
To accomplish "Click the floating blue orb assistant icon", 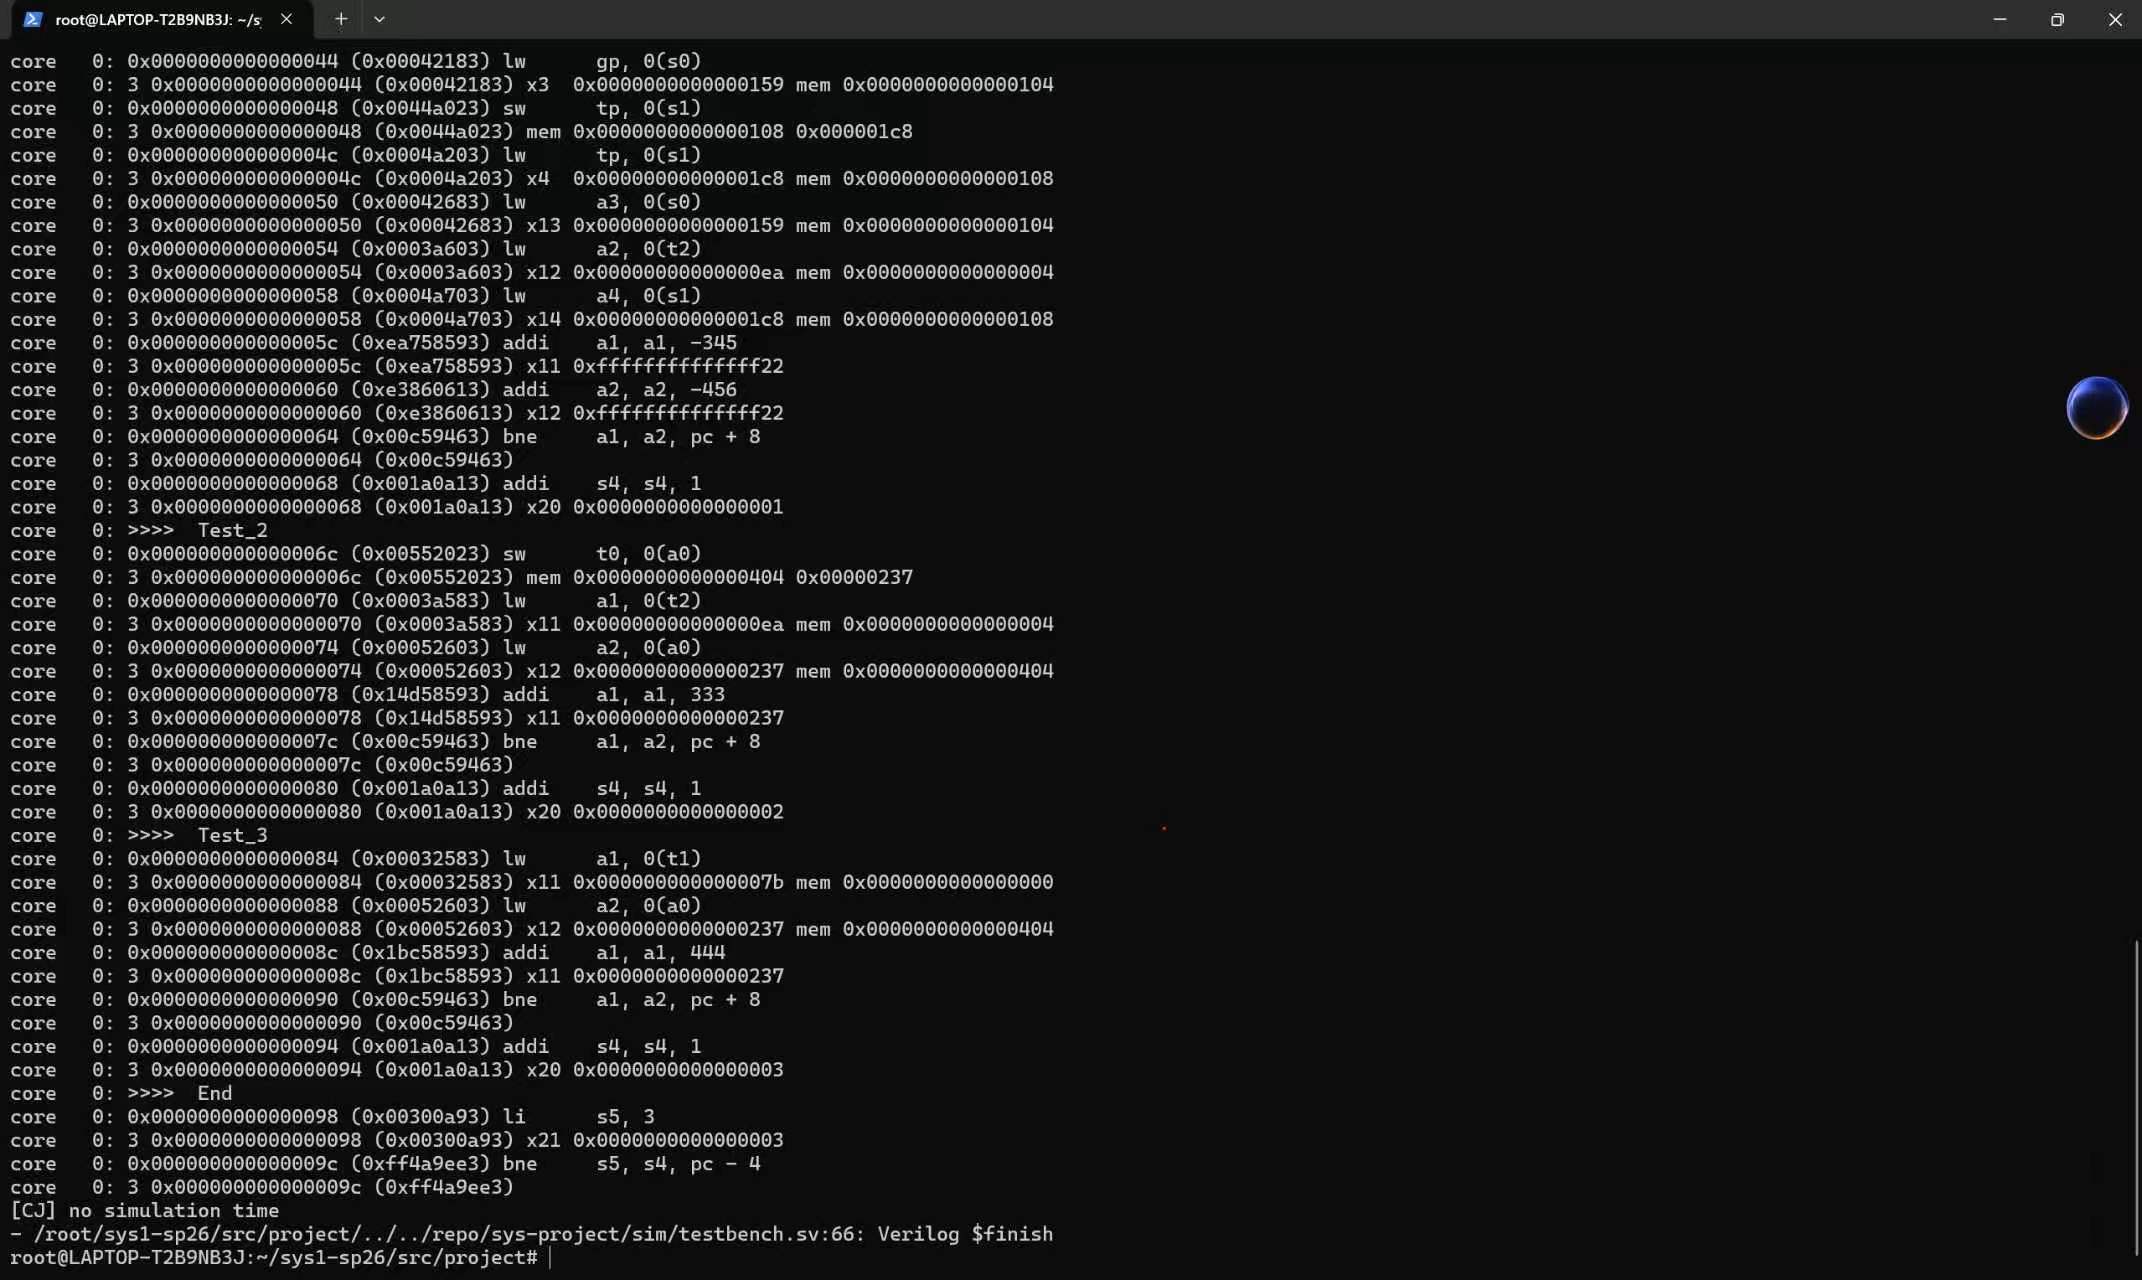I will 2096,408.
